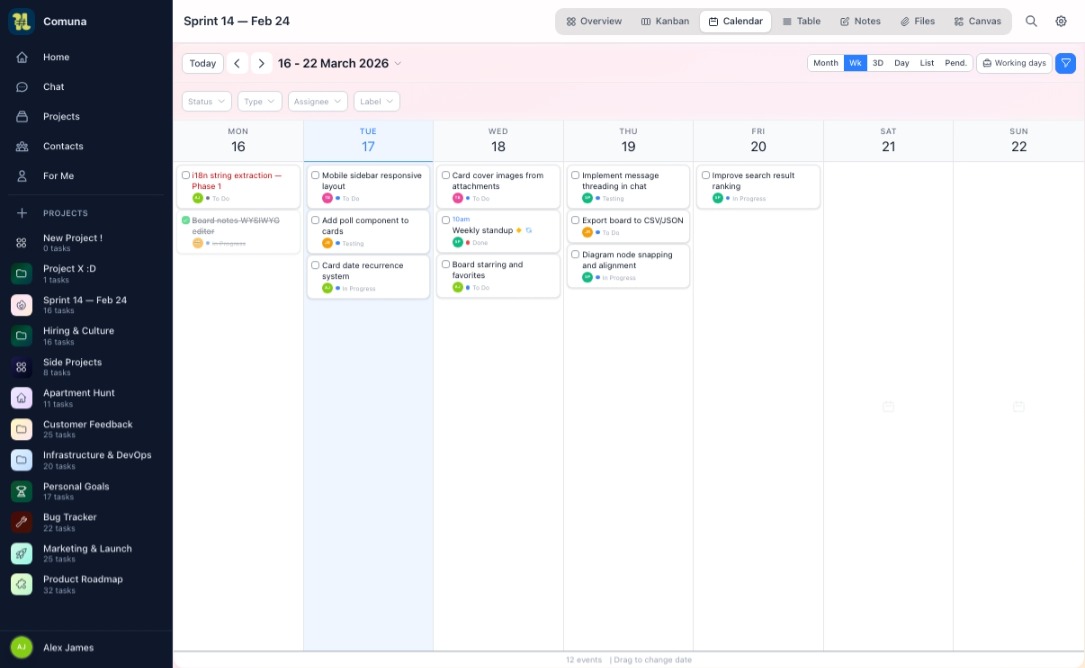
Task: Open the Status filter dropdown
Action: 207,101
